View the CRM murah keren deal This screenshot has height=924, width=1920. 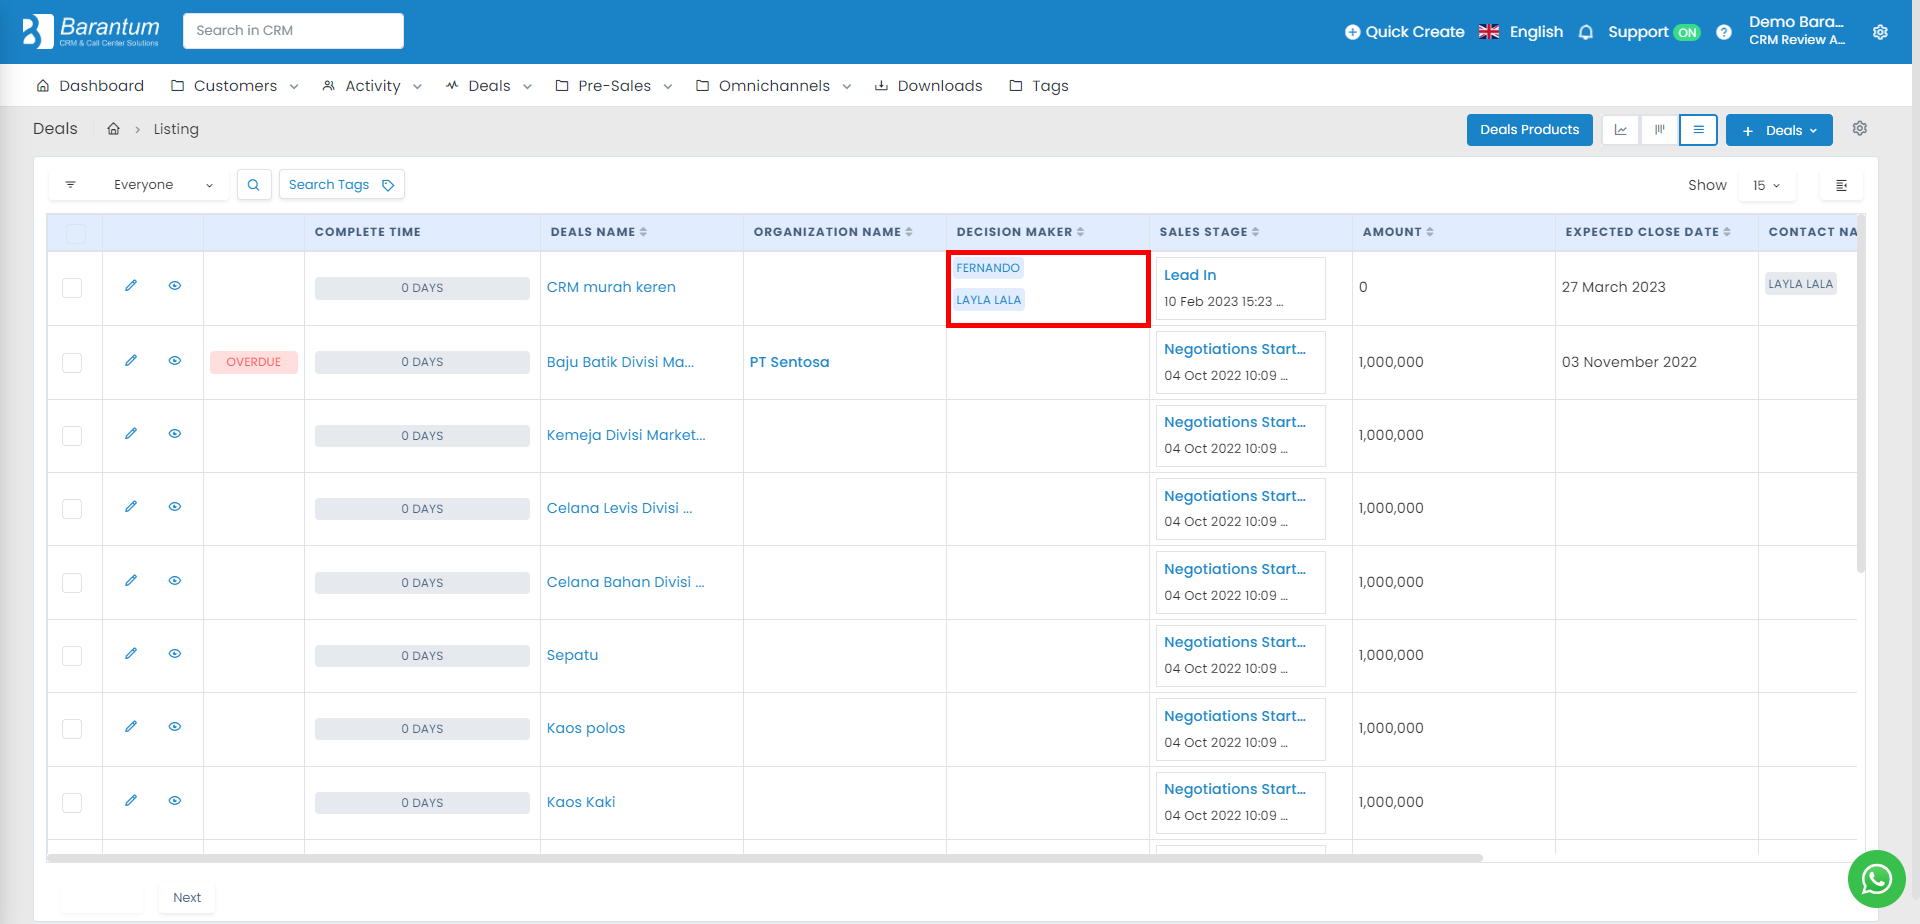[x=175, y=286]
